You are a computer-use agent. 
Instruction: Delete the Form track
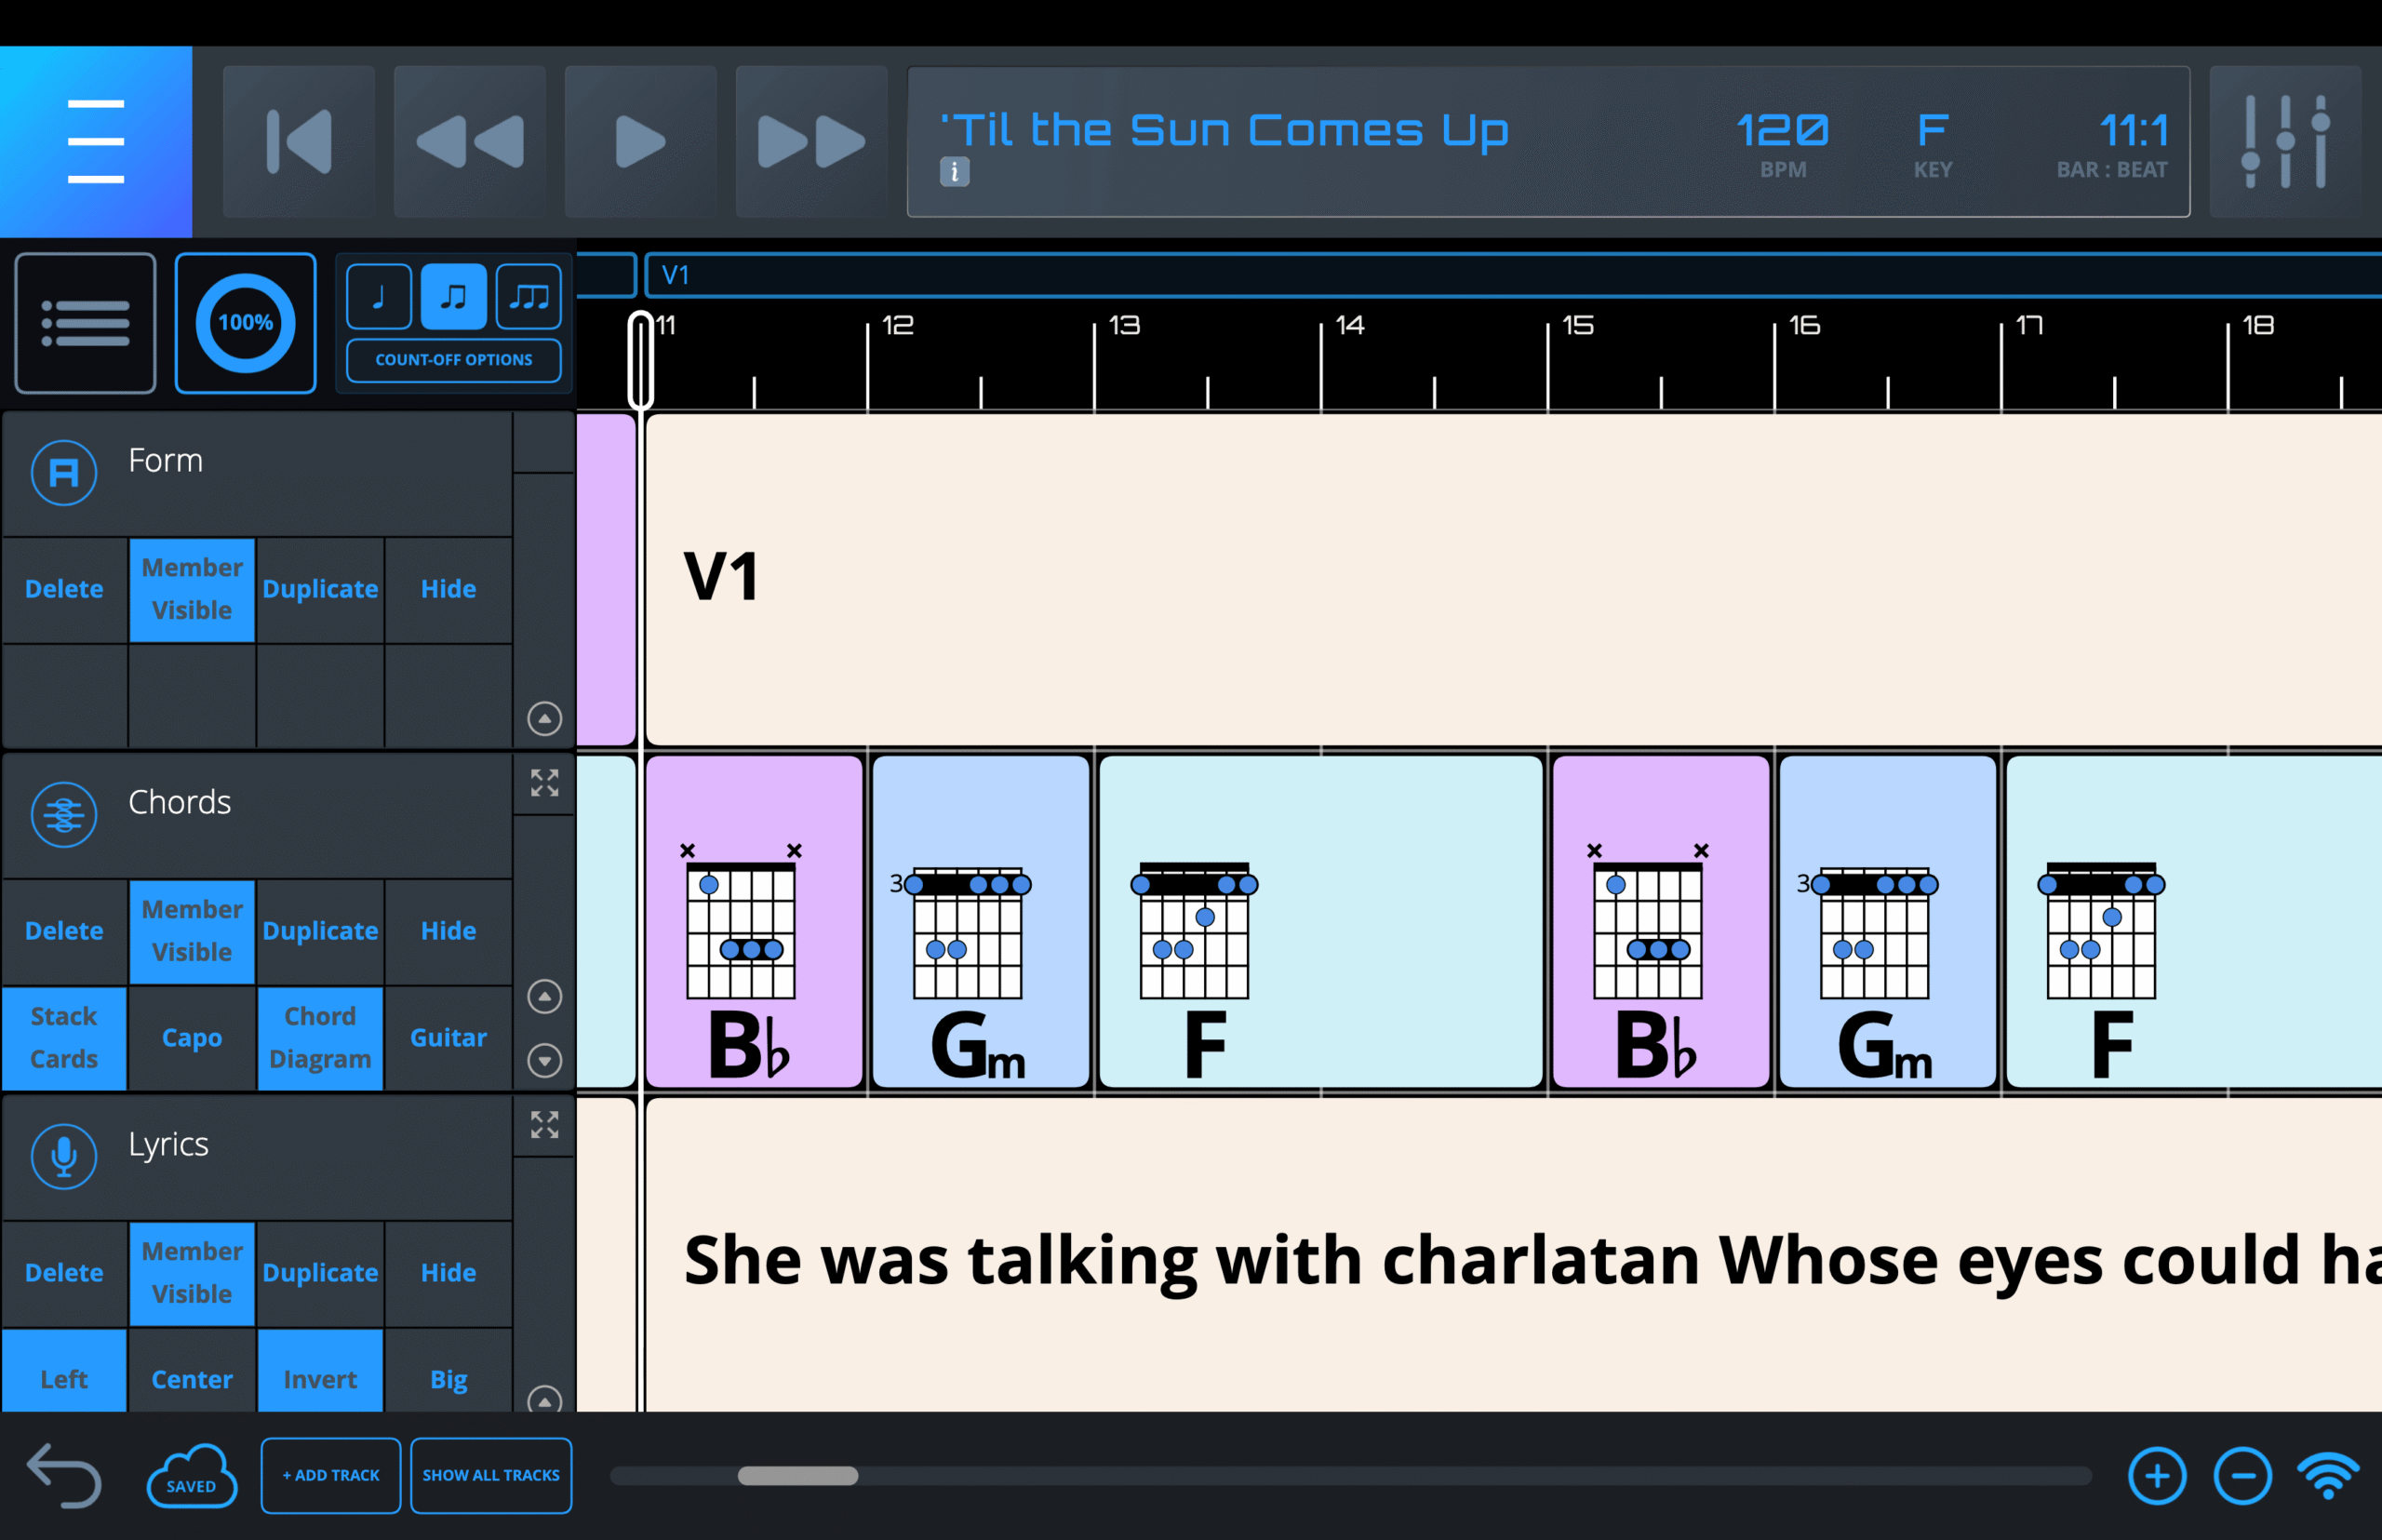pyautogui.click(x=64, y=589)
